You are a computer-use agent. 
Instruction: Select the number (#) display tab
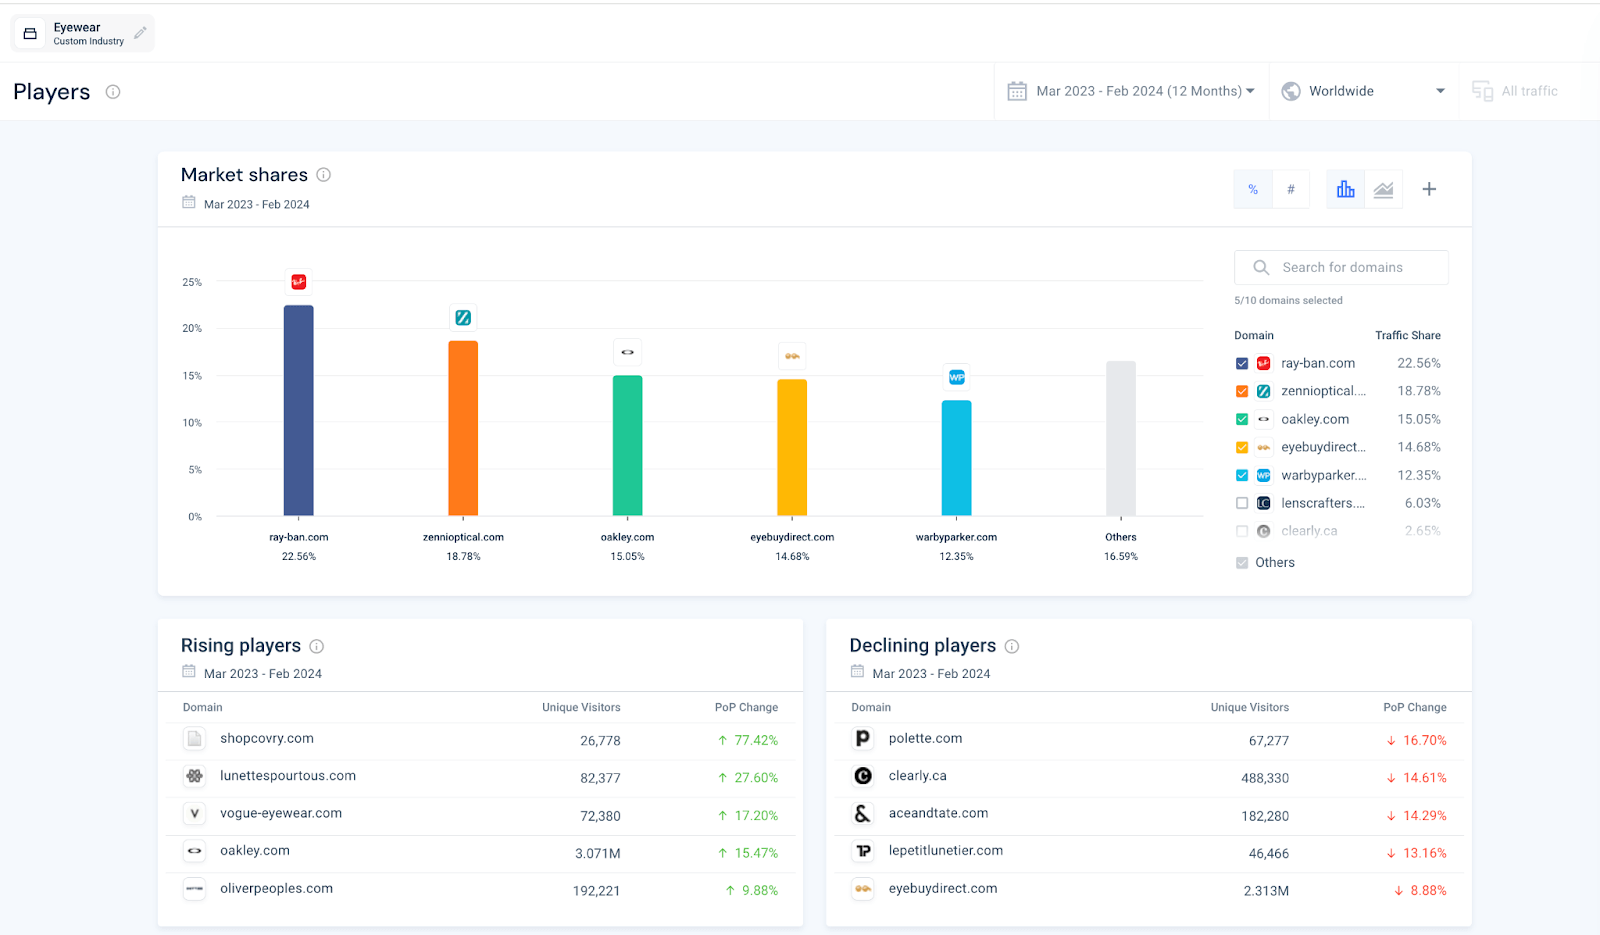click(1291, 189)
